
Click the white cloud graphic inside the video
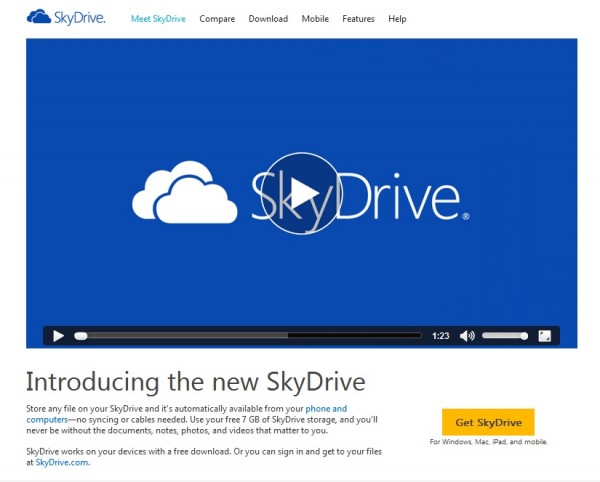(x=184, y=192)
